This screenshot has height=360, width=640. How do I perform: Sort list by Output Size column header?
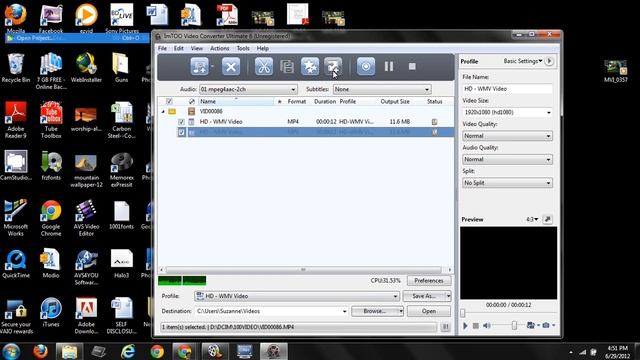(x=395, y=101)
